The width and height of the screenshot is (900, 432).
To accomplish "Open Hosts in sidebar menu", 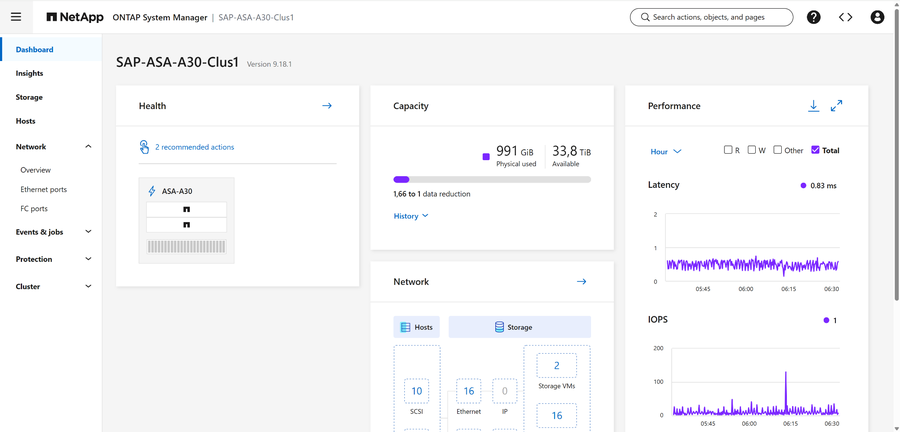I will point(25,121).
